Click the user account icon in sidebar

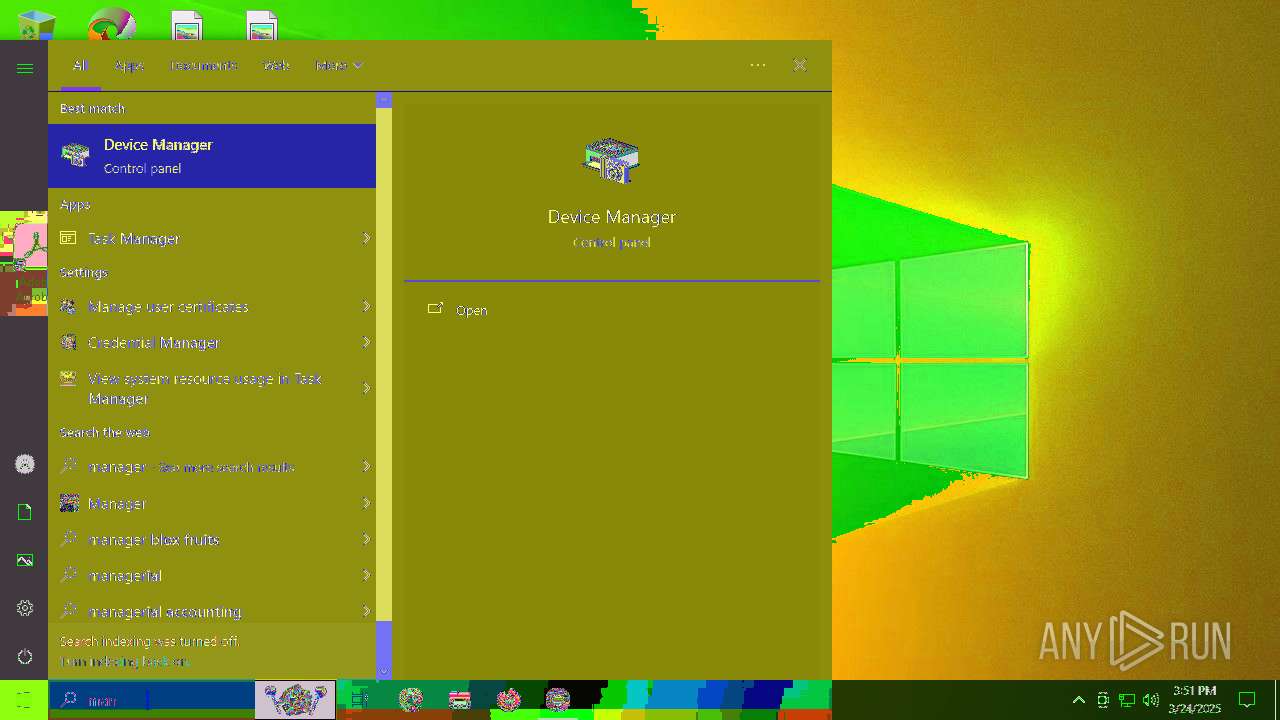pos(25,464)
